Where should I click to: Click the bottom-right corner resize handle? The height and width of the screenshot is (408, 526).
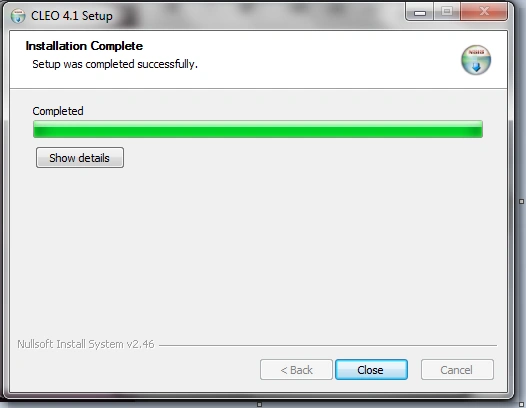[x=522, y=404]
